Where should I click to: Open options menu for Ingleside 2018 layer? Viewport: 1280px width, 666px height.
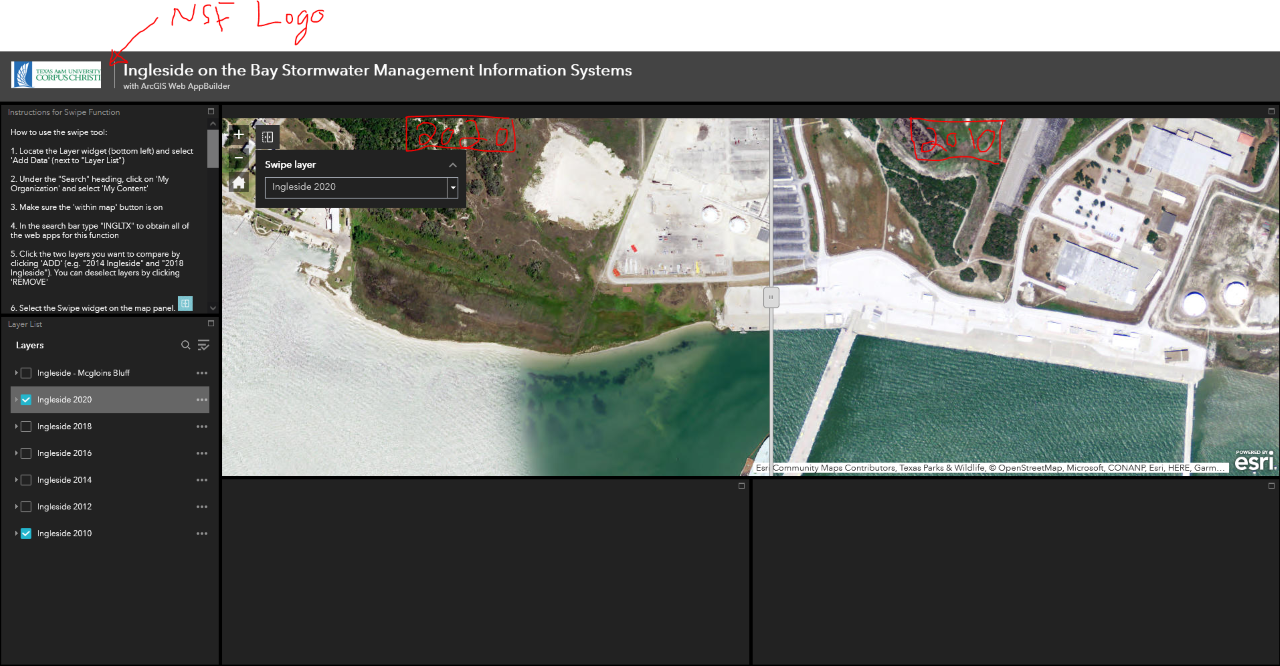tap(201, 426)
